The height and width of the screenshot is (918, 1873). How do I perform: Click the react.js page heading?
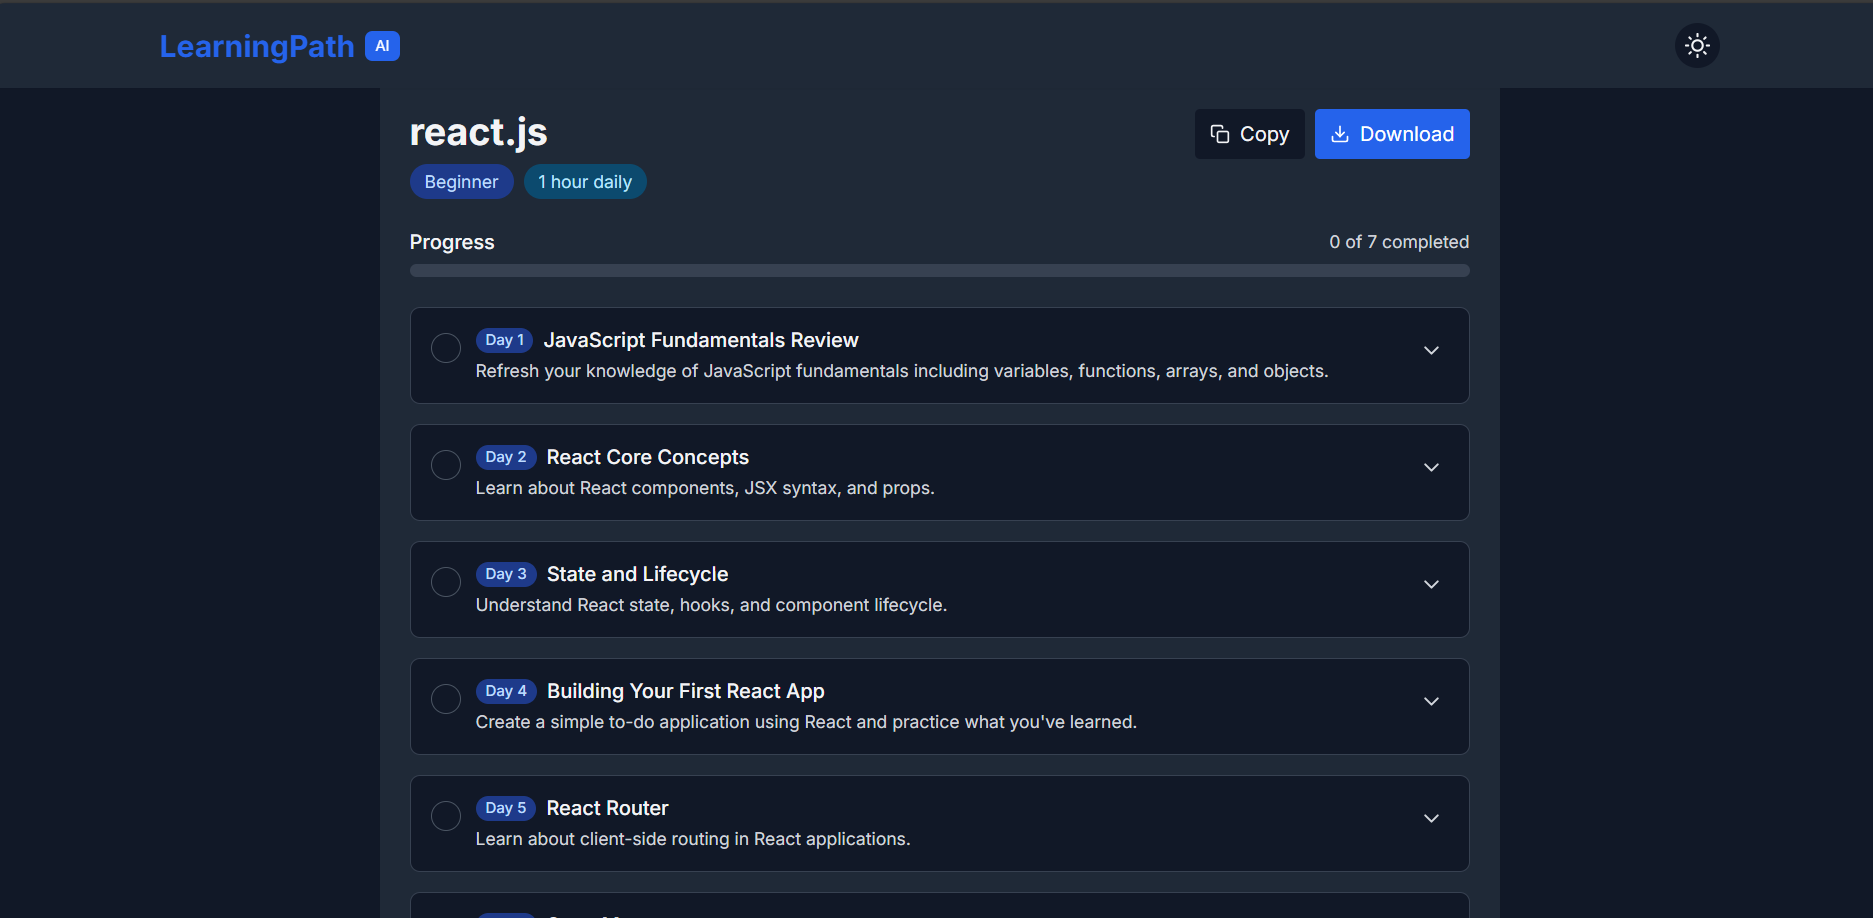coord(478,132)
